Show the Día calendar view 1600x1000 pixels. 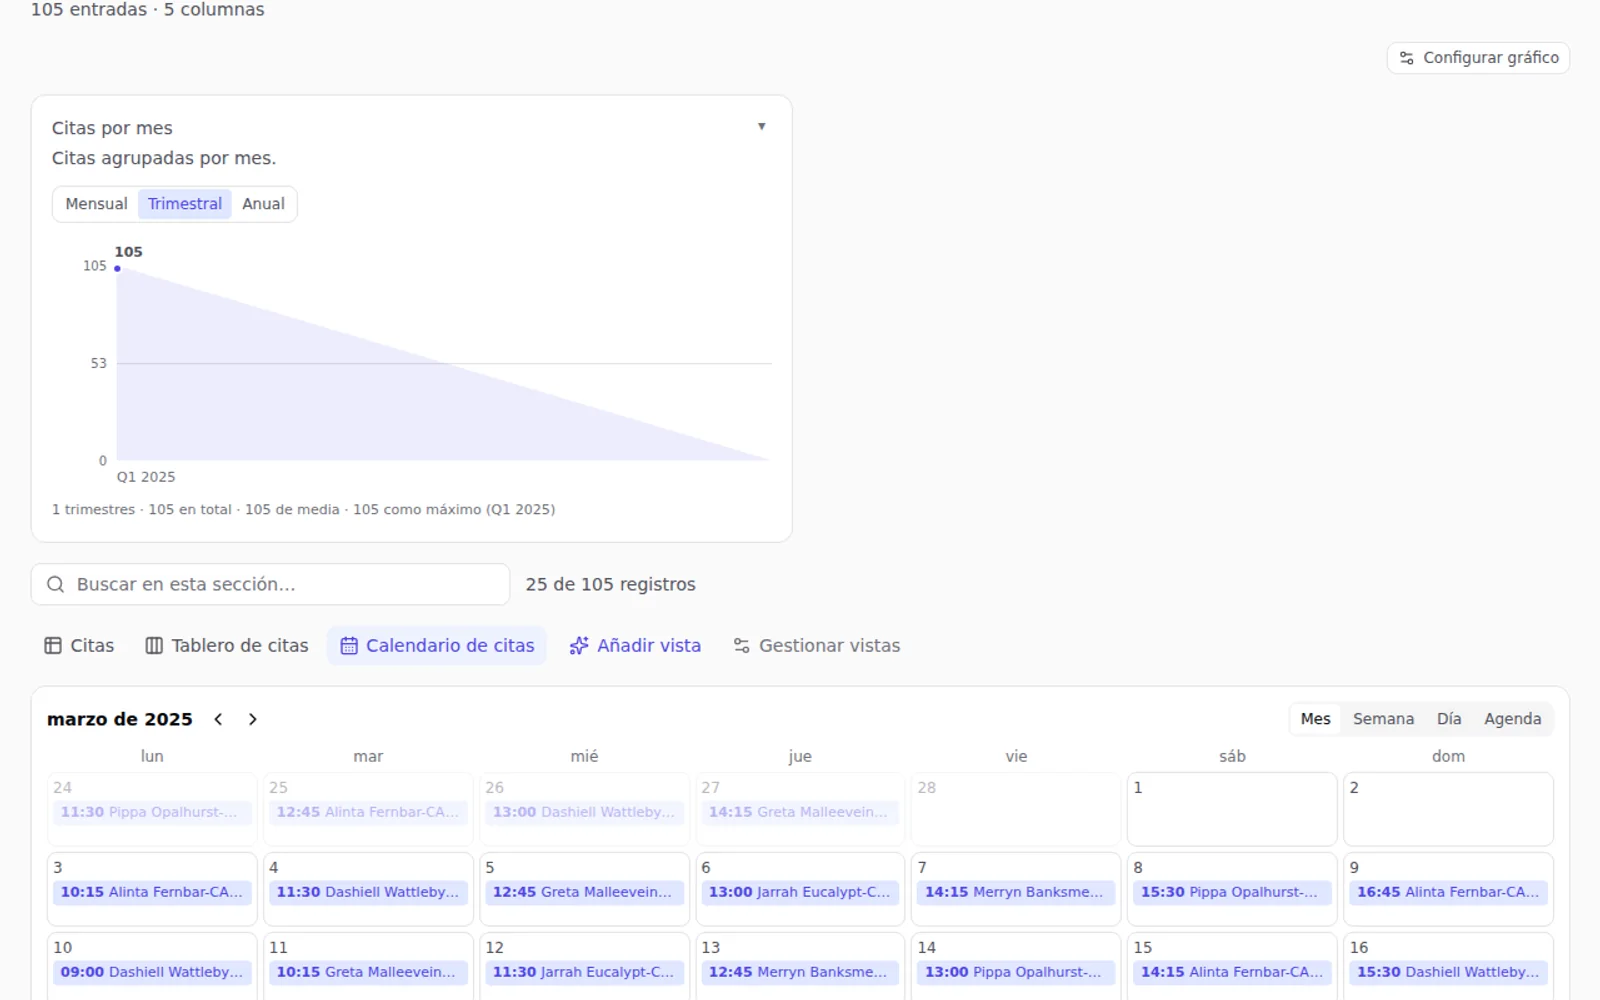tap(1449, 719)
